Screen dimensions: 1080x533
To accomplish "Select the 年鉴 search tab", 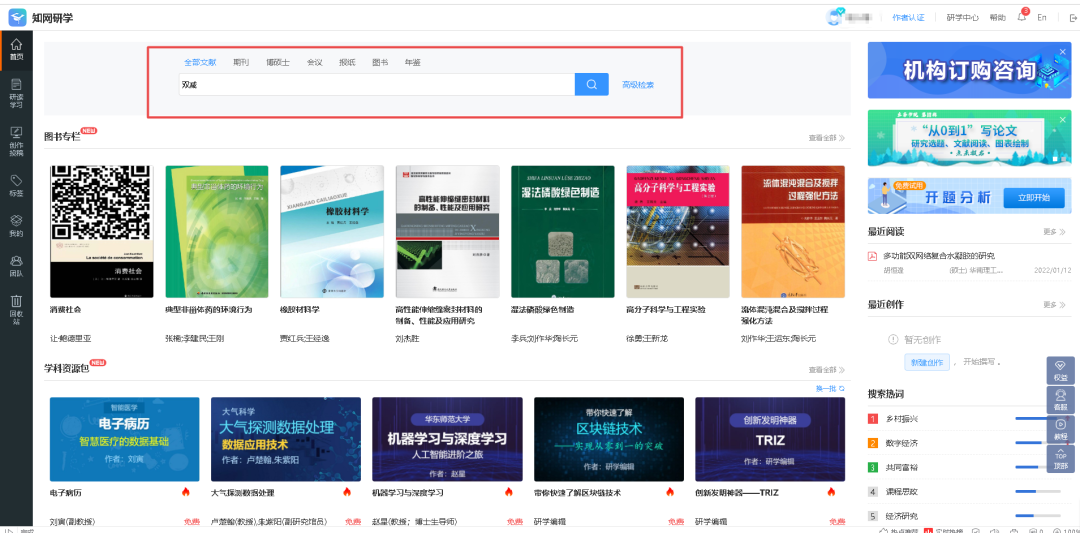I will pyautogui.click(x=413, y=62).
